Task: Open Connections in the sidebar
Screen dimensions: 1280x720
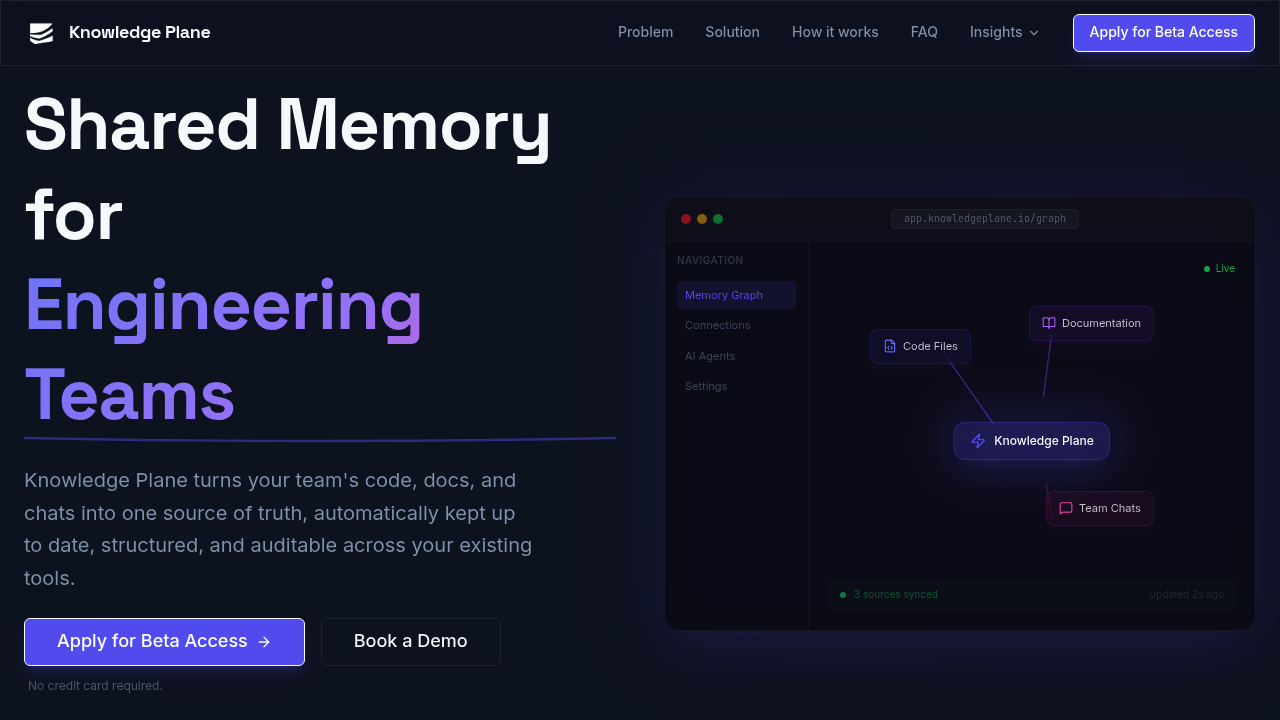Action: coord(717,325)
